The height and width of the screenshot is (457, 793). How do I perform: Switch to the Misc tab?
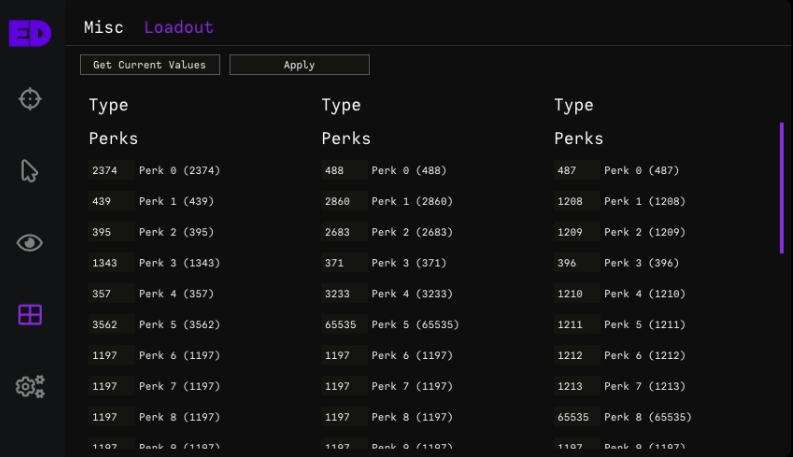[x=104, y=28]
